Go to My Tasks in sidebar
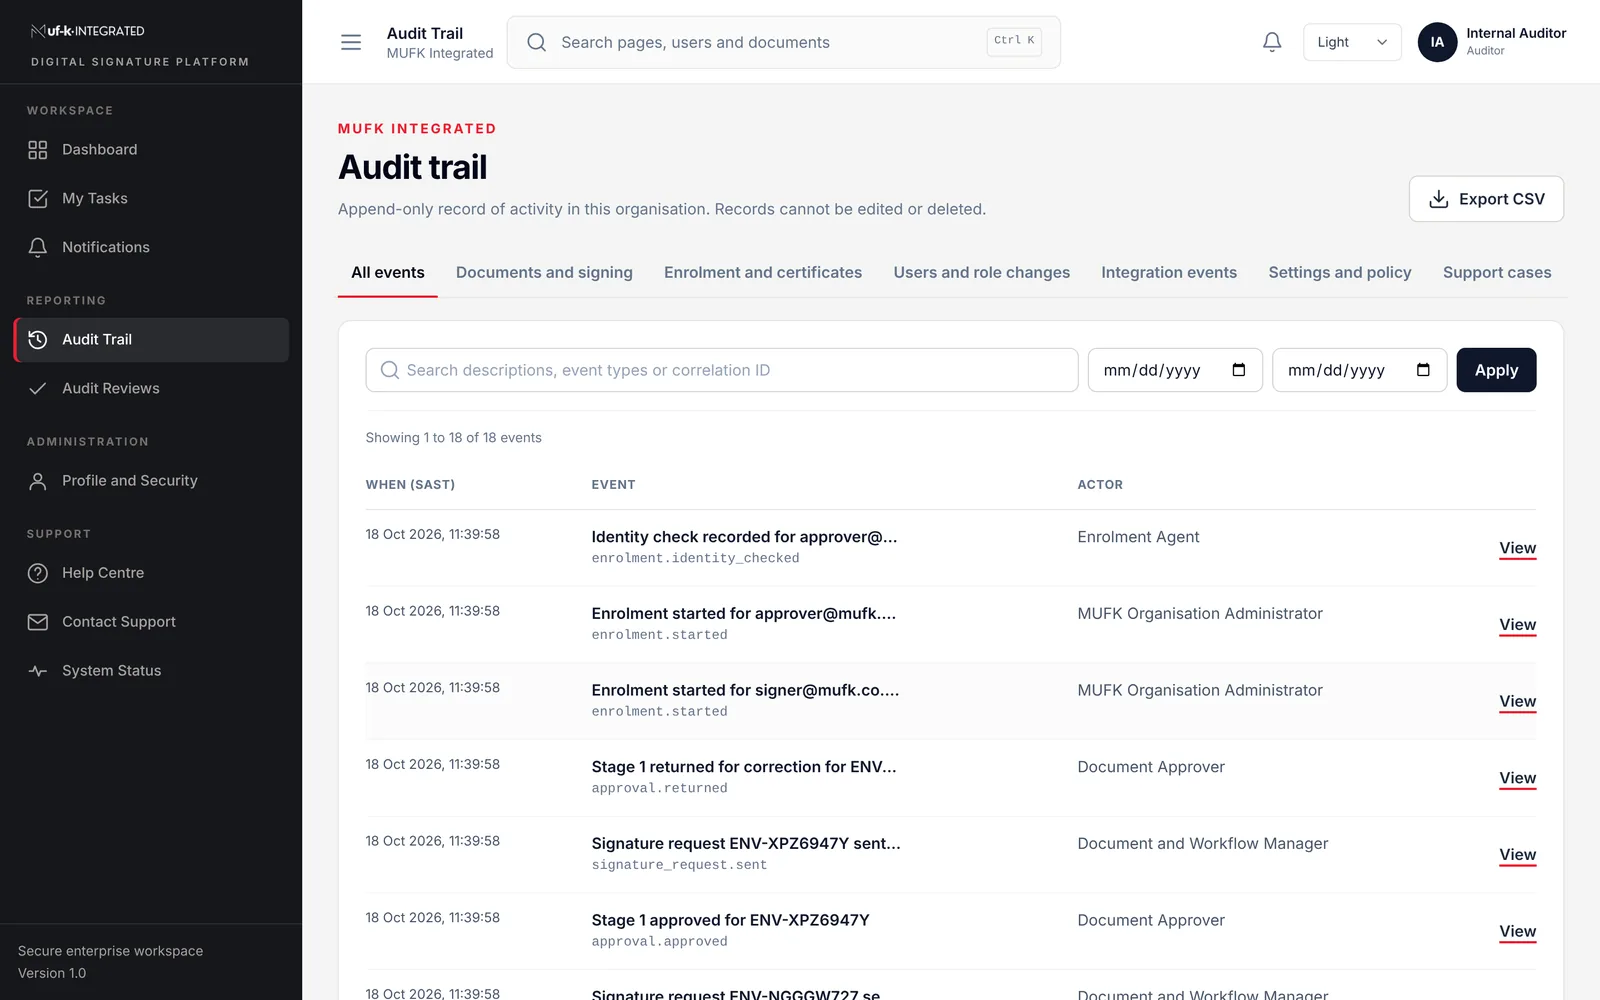 (151, 199)
